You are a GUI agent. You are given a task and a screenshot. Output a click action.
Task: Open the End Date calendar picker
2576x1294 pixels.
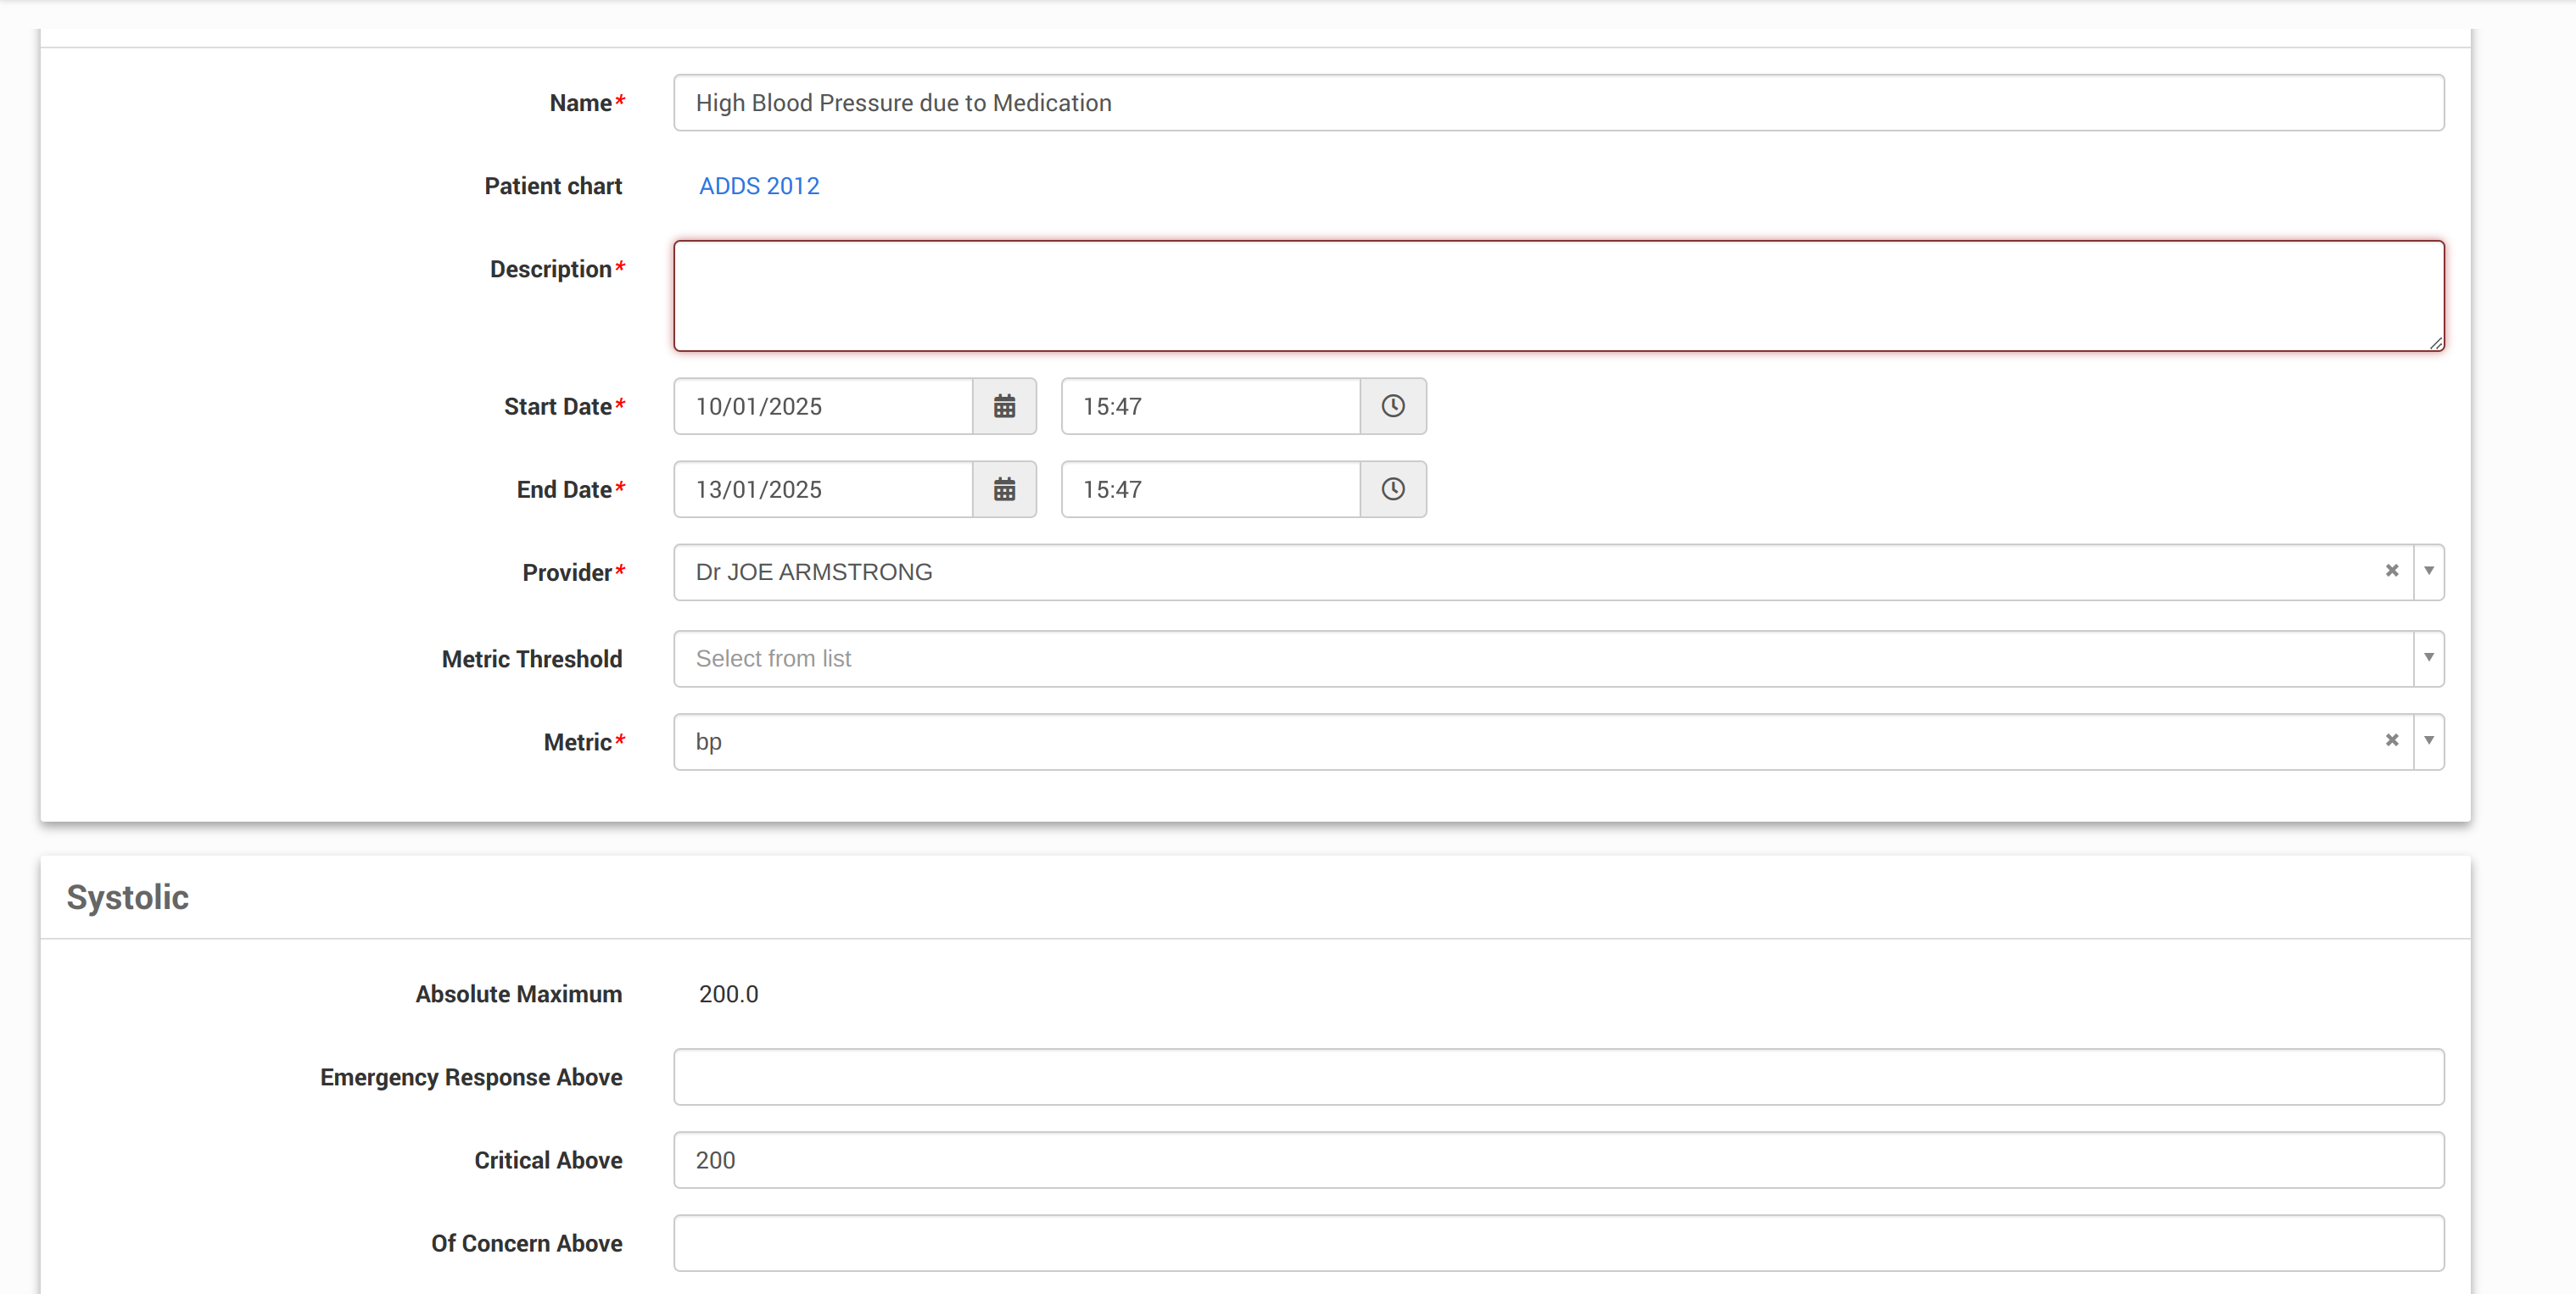[x=1004, y=489]
